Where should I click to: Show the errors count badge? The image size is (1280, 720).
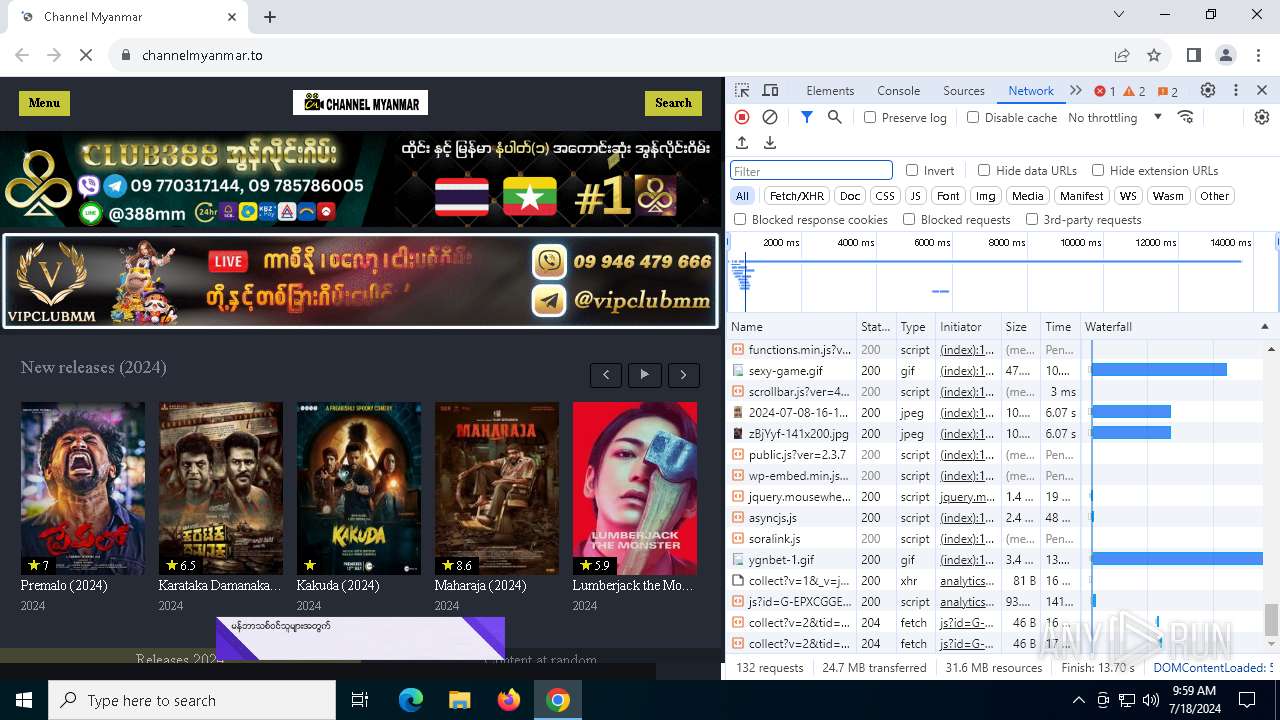[1105, 91]
